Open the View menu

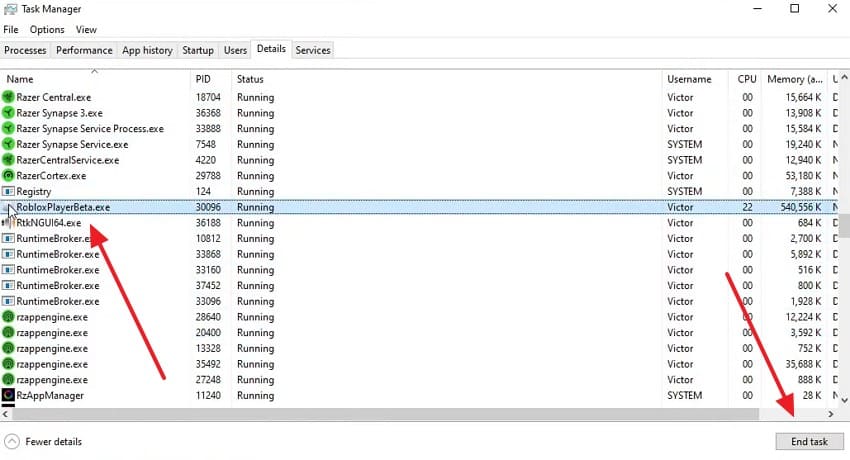[x=86, y=30]
